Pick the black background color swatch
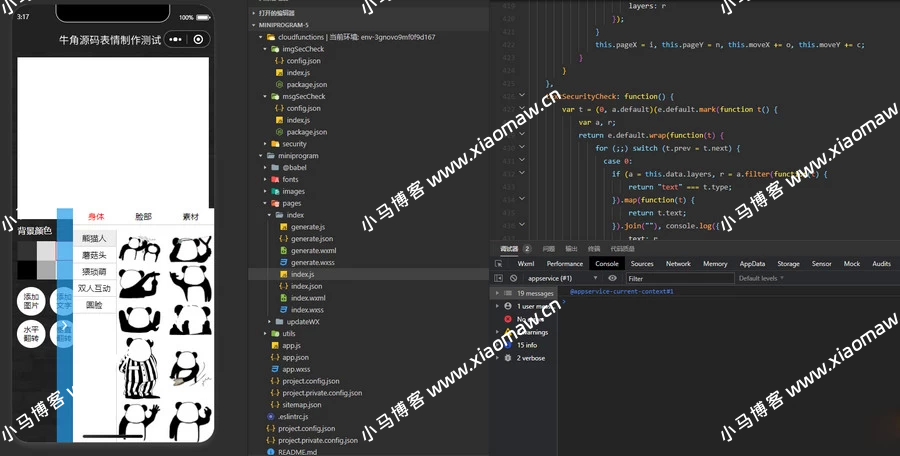This screenshot has height=456, width=900. tap(27, 270)
